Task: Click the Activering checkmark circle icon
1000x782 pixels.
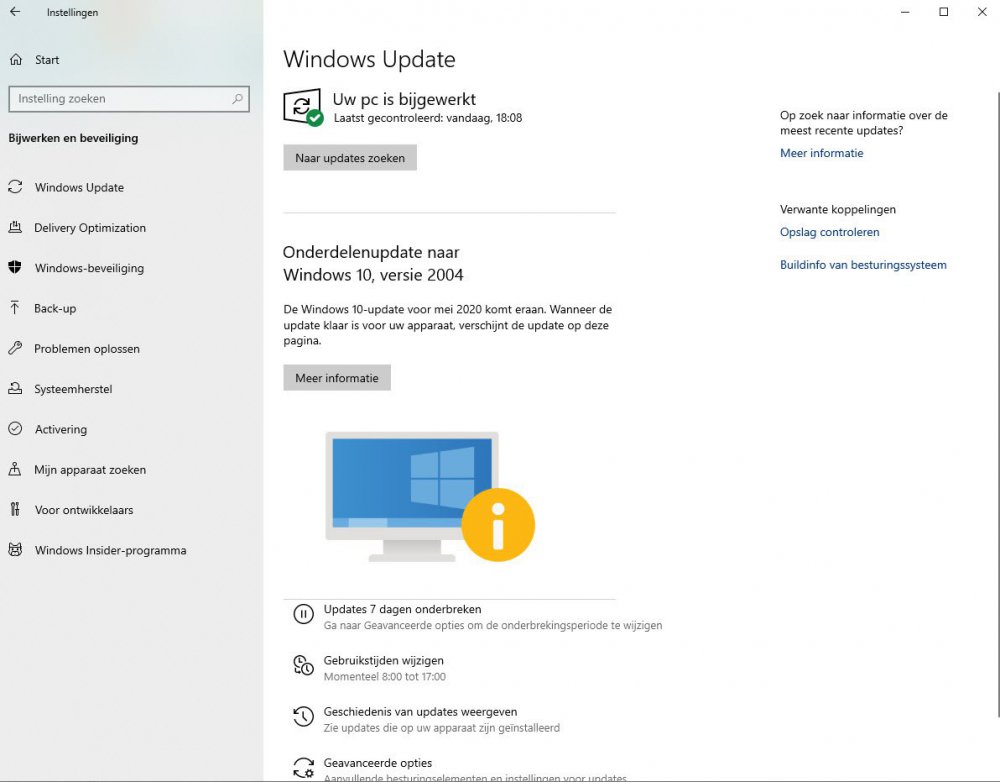Action: [x=15, y=429]
